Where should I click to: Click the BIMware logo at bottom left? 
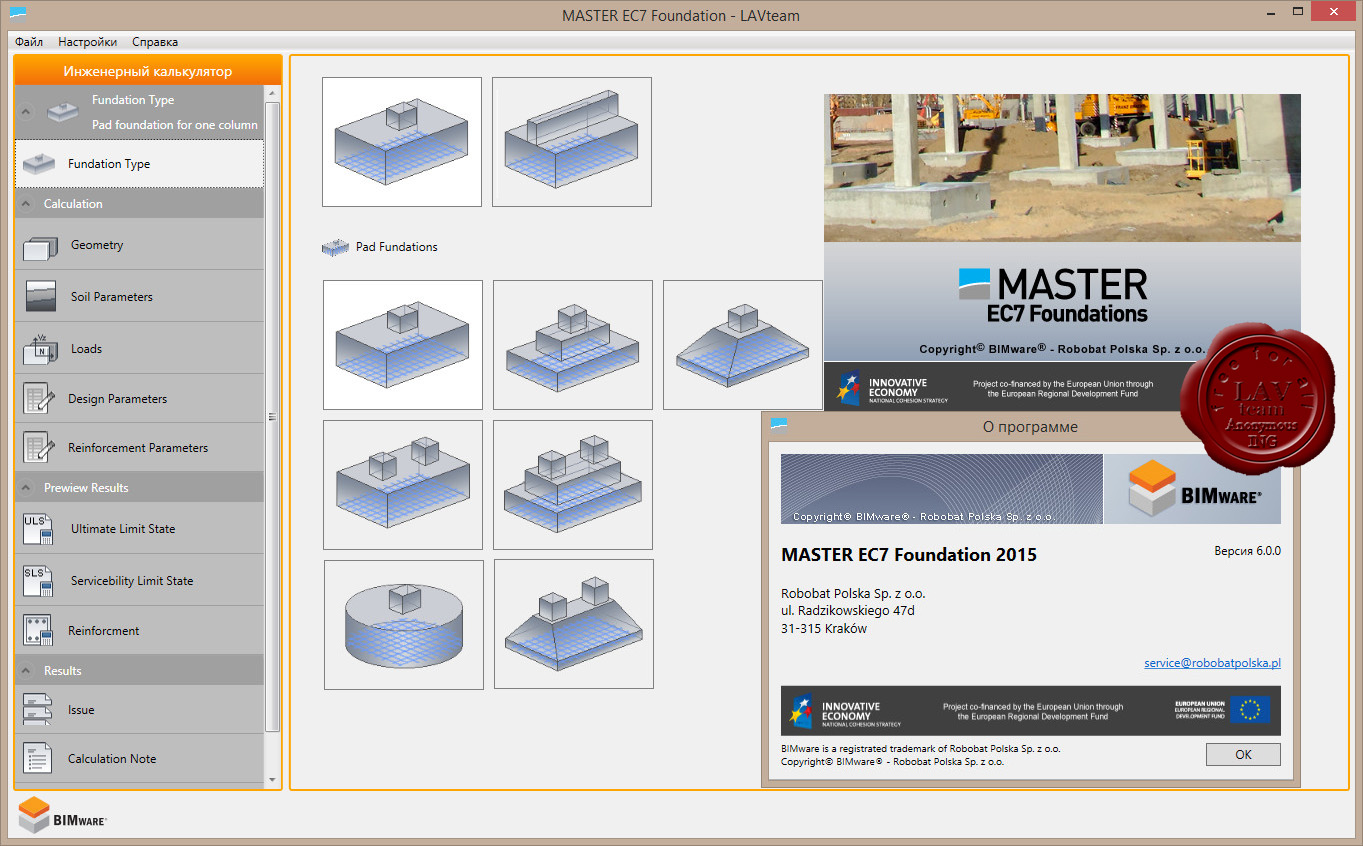62,815
